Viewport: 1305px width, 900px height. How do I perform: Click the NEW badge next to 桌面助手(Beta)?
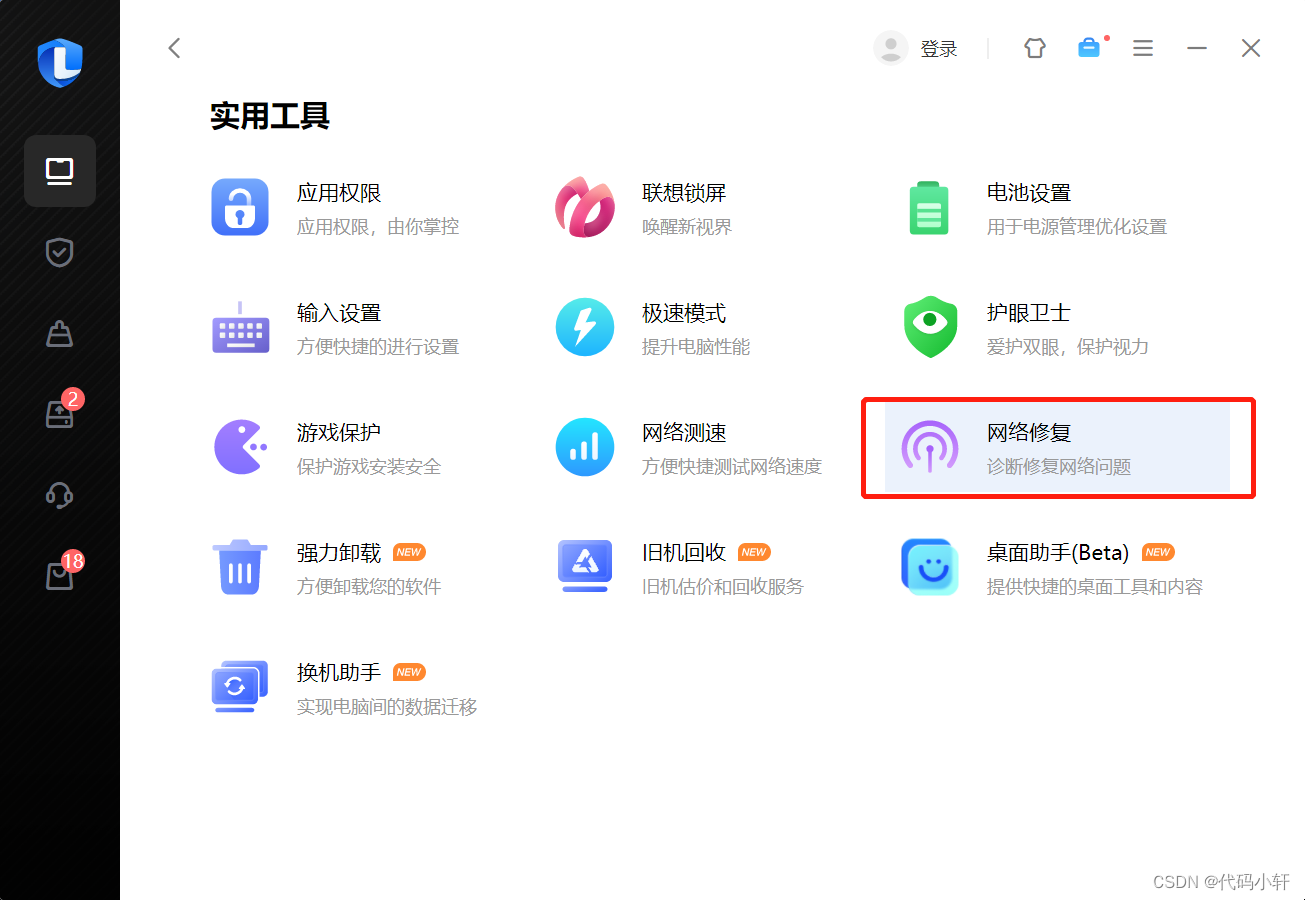[x=1158, y=552]
